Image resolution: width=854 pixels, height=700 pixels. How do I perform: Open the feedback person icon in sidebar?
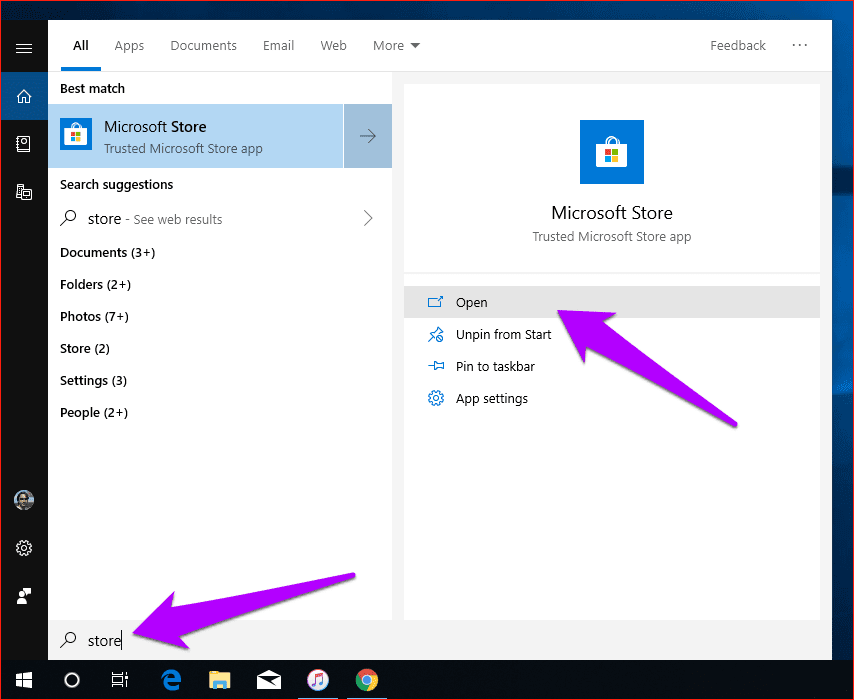pyautogui.click(x=23, y=595)
